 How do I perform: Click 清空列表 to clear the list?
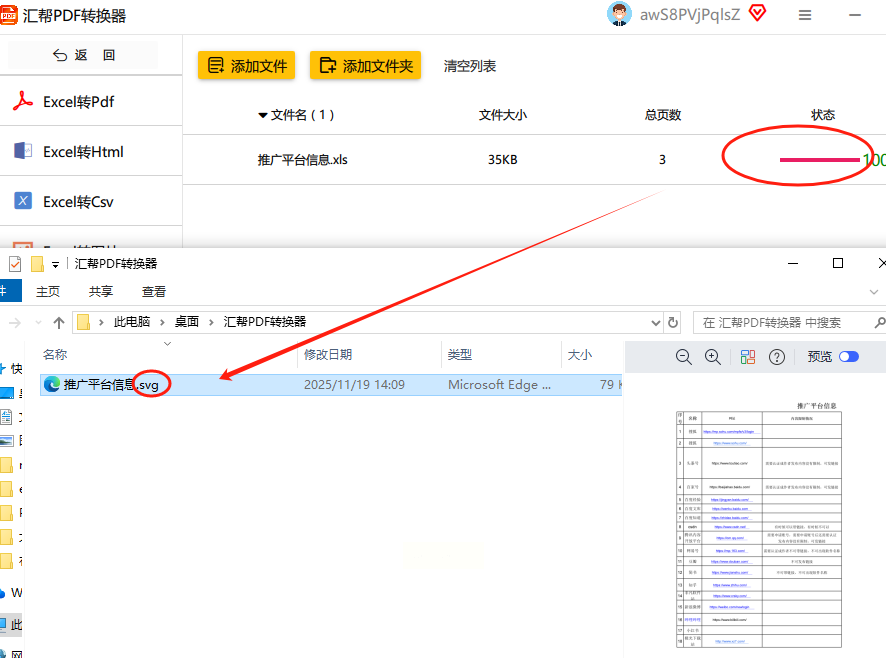(x=470, y=66)
